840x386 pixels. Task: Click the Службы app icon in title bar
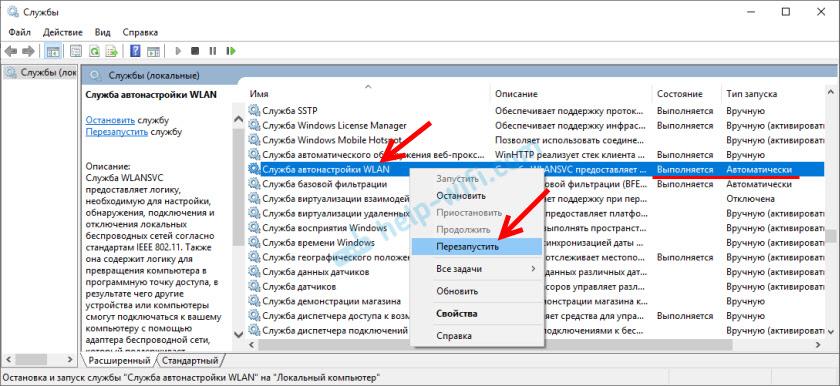point(13,11)
